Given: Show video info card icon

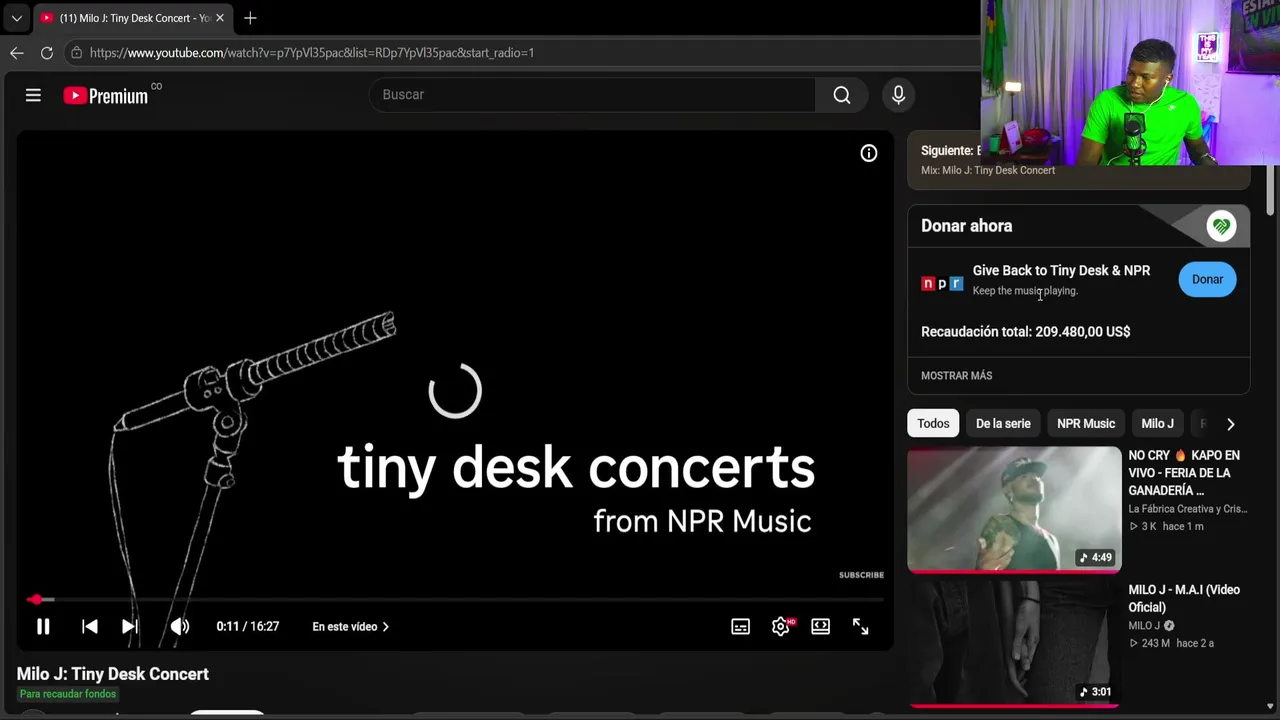Looking at the screenshot, I should pyautogui.click(x=869, y=153).
